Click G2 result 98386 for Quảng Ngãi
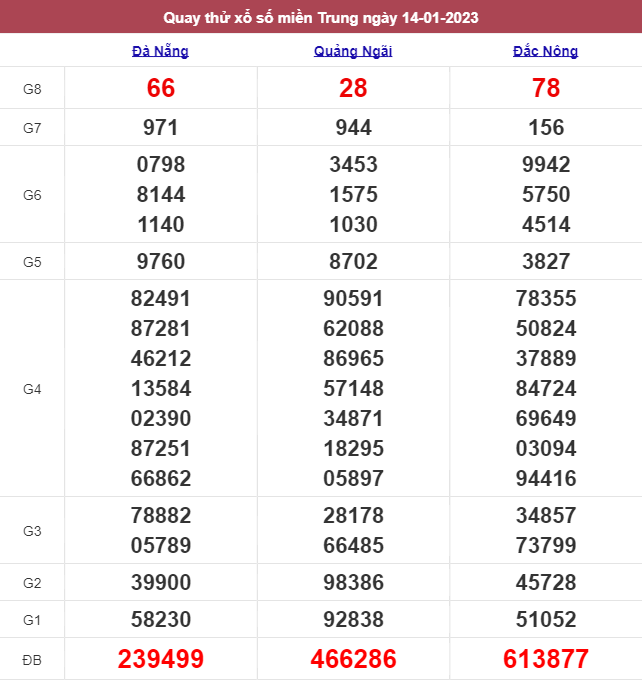 [x=353, y=583]
